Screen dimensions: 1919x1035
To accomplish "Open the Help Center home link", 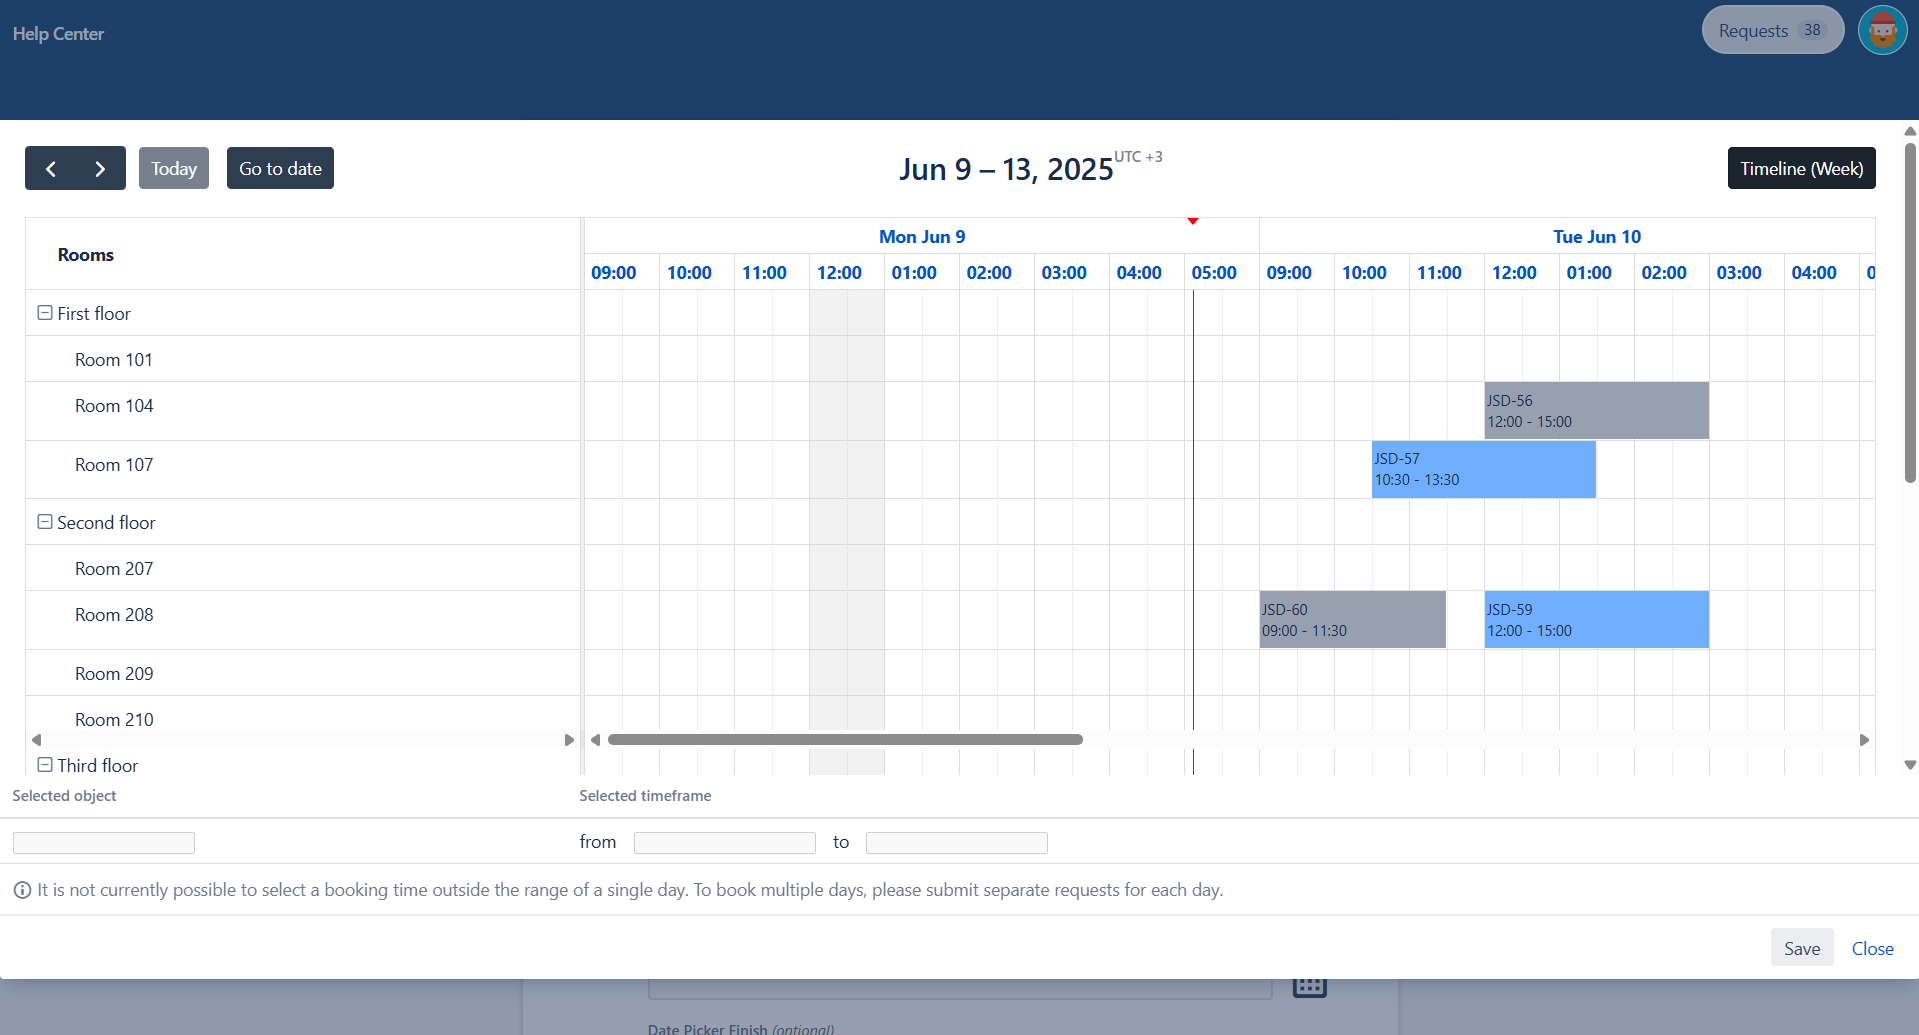I will pyautogui.click(x=58, y=34).
